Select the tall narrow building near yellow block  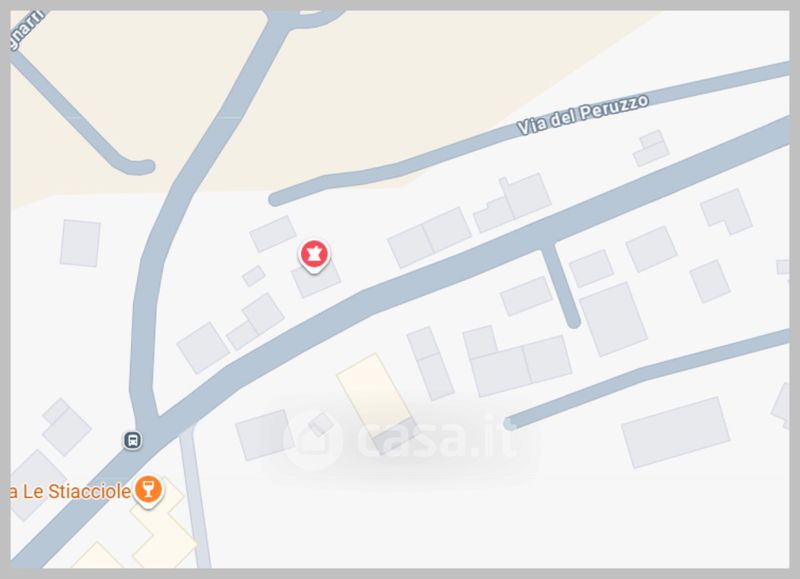[430, 363]
